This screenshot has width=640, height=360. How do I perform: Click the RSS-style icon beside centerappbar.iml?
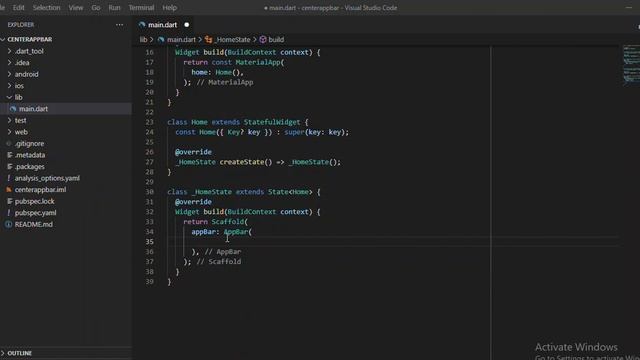click(9, 190)
